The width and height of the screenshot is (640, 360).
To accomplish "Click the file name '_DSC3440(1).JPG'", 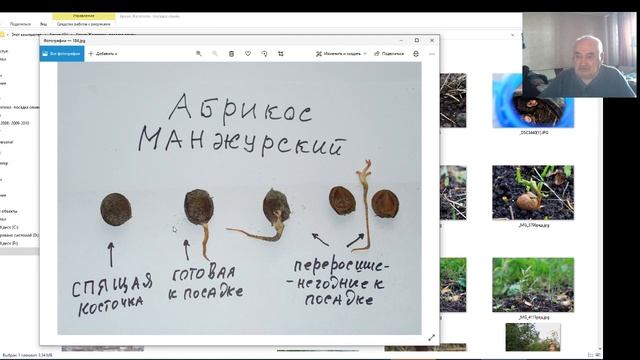I will tap(534, 133).
